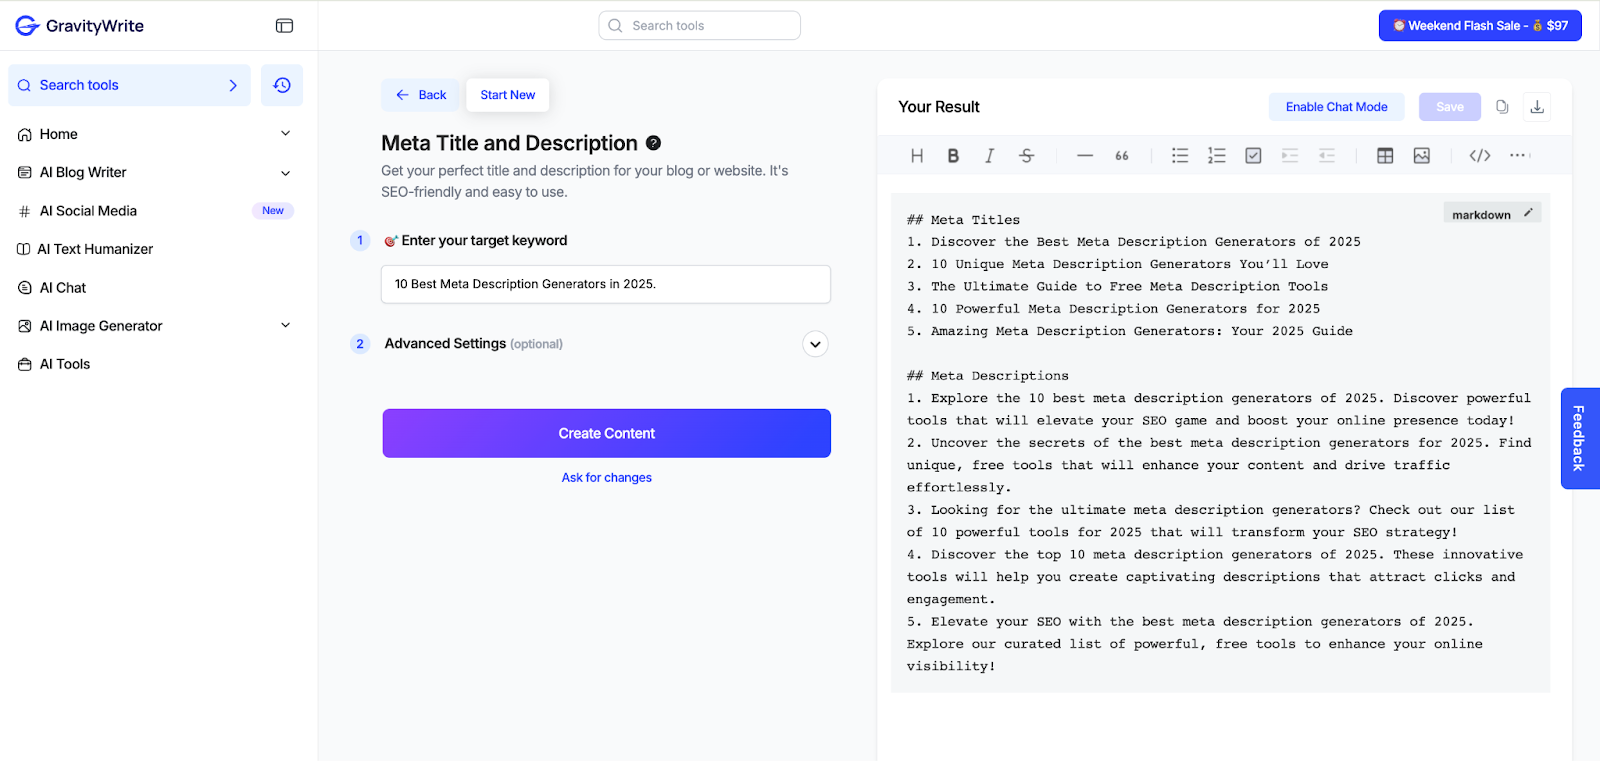This screenshot has height=761, width=1600.
Task: Click the New badge
Action: [x=273, y=211]
